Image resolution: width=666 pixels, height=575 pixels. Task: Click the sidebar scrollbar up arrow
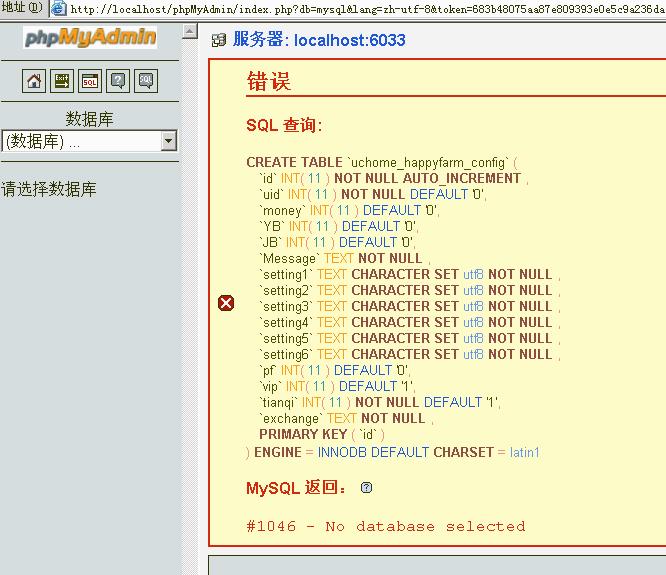(190, 31)
